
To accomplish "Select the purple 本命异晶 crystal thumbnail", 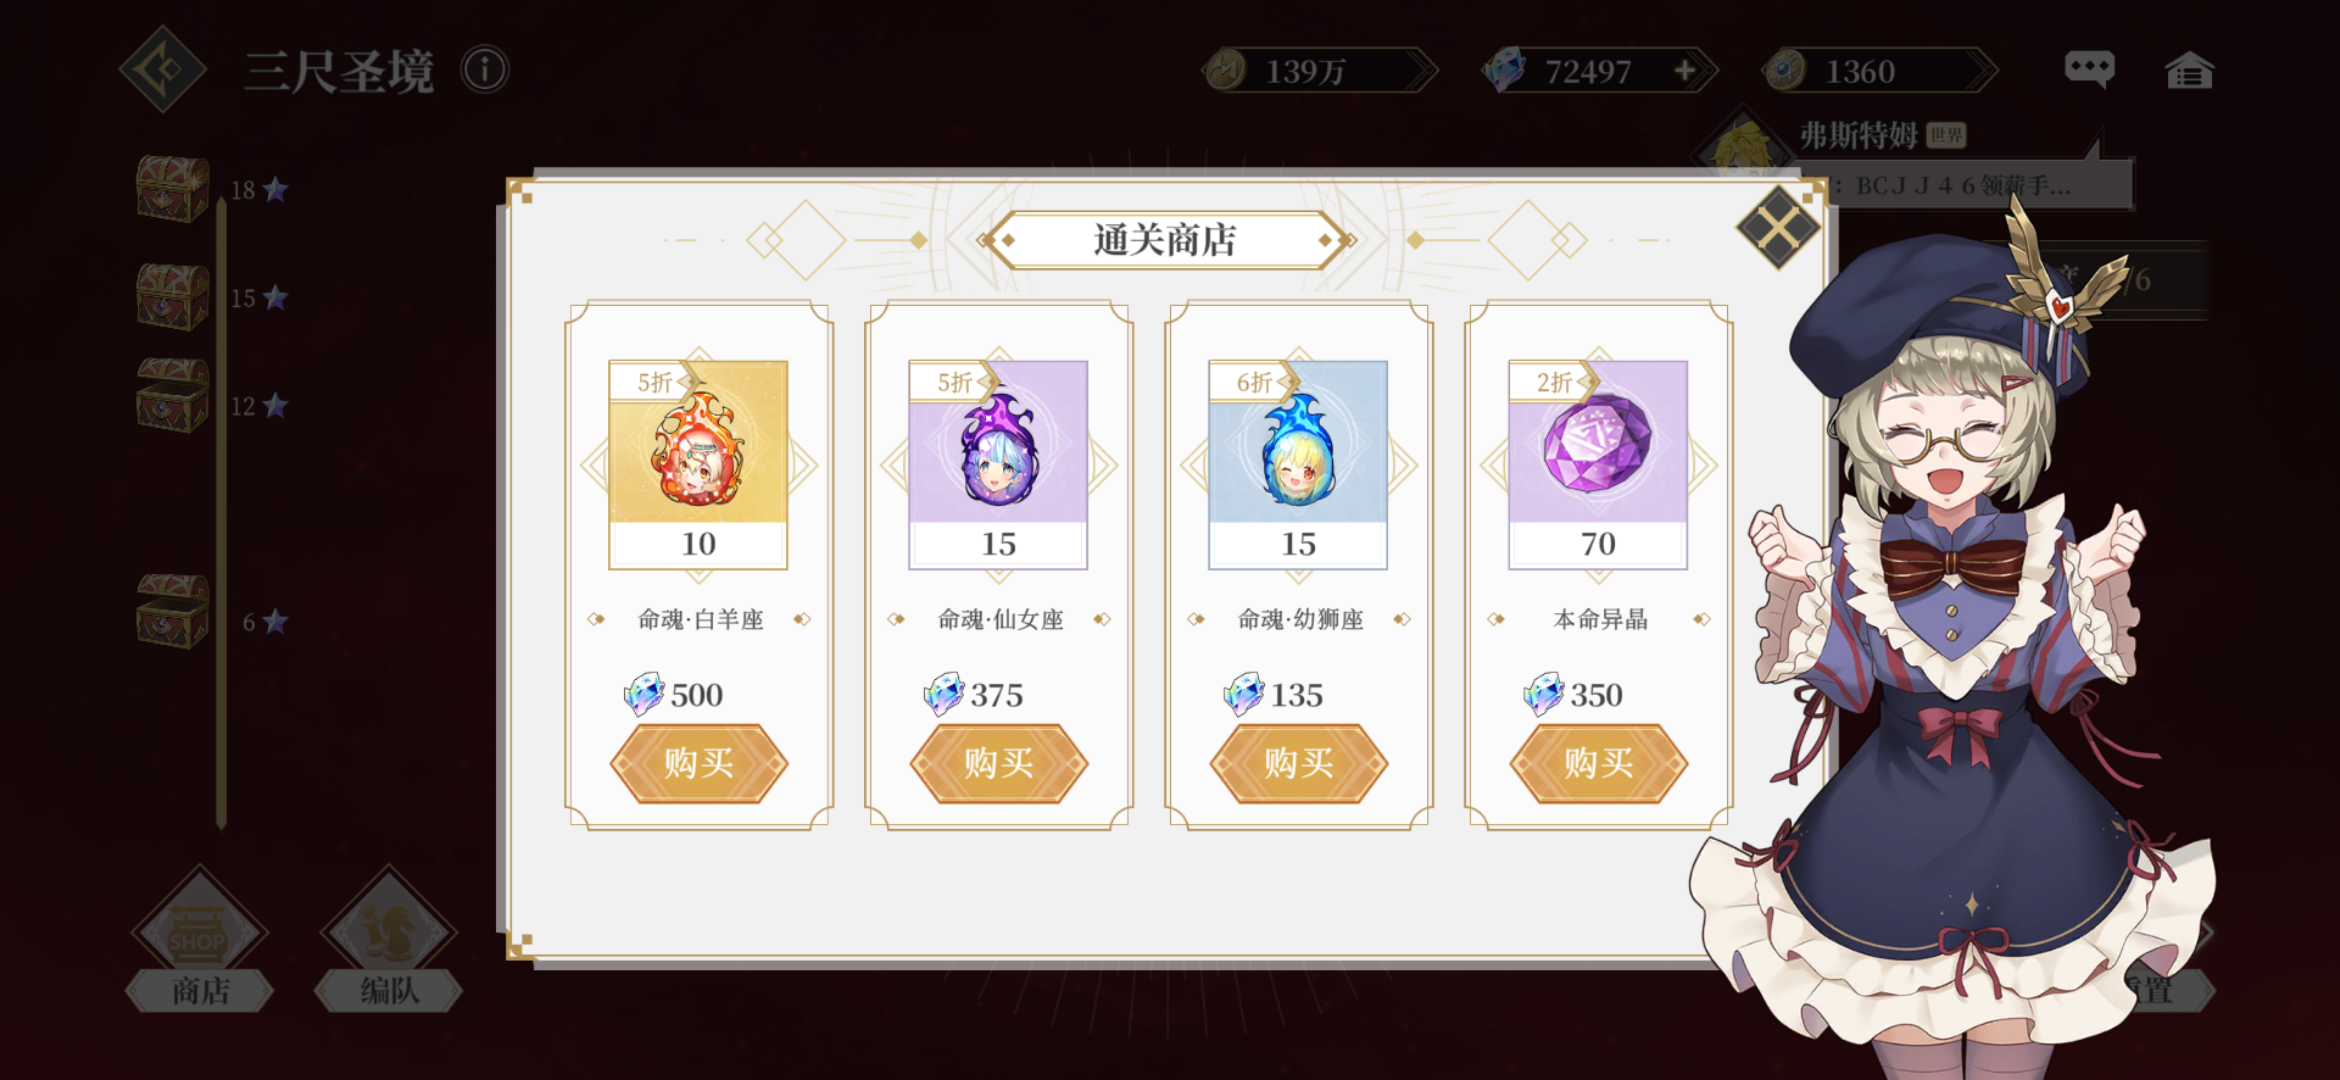I will click(x=1599, y=465).
